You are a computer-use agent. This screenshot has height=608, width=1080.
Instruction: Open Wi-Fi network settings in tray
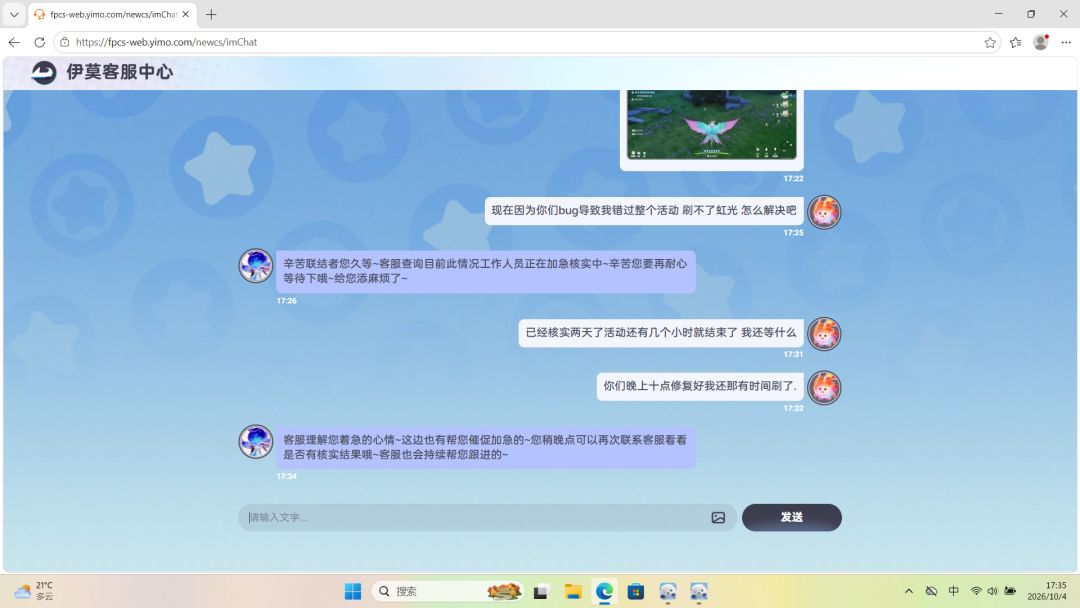click(x=976, y=591)
